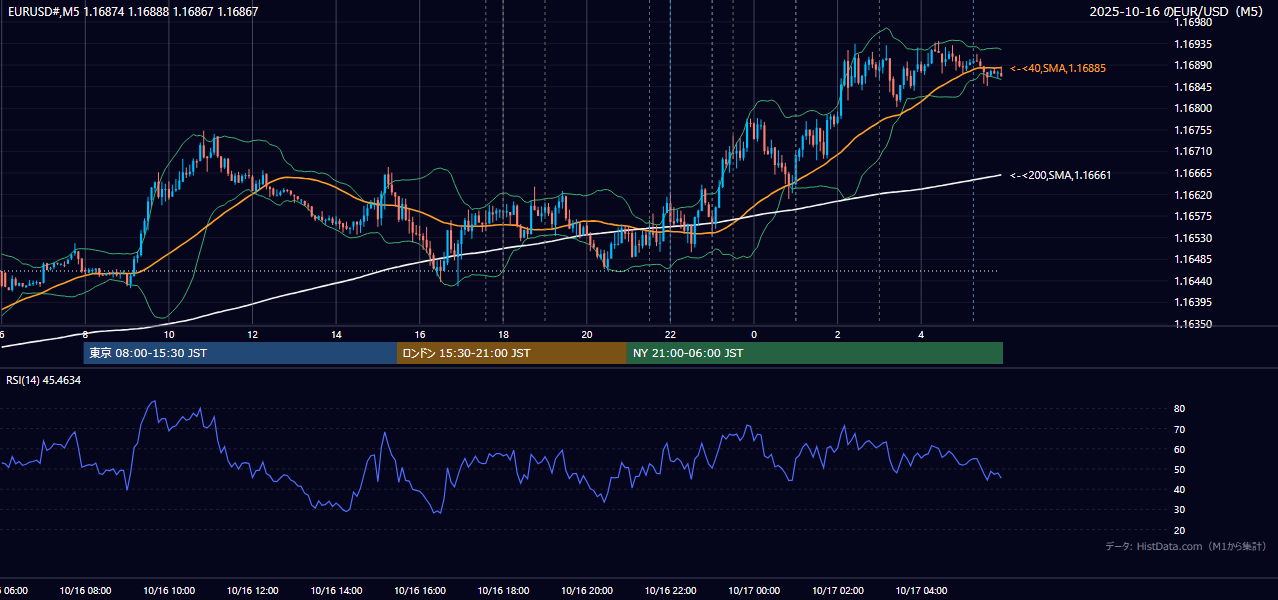Click price axis label 1.16980
The image size is (1278, 600).
(1194, 22)
